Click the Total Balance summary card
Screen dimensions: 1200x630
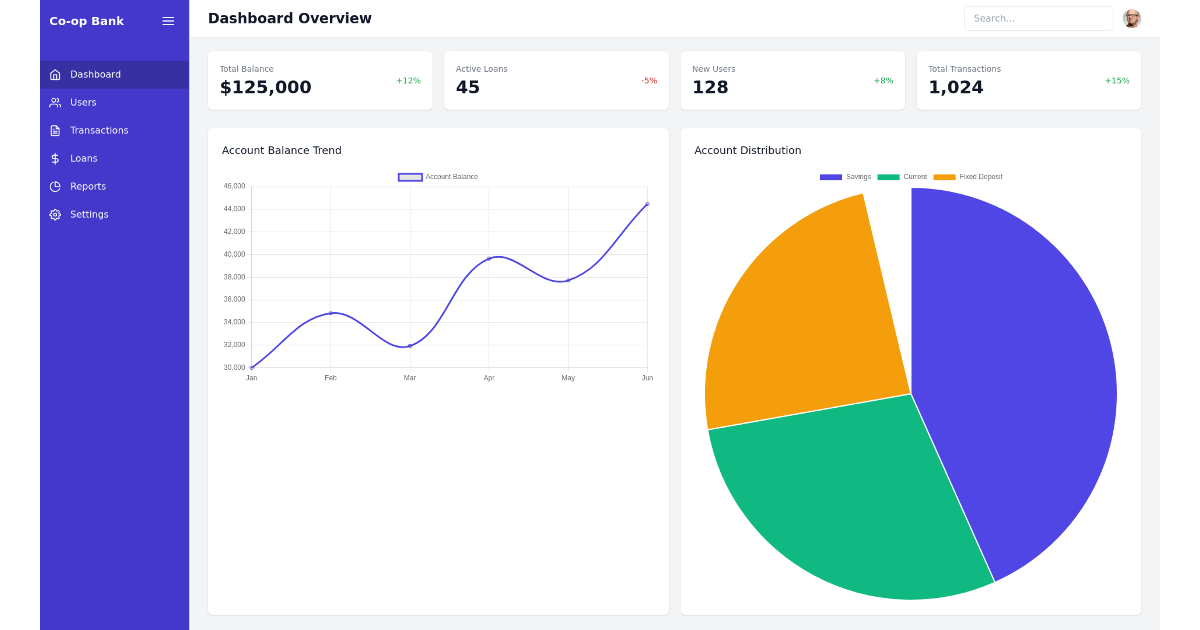(320, 80)
